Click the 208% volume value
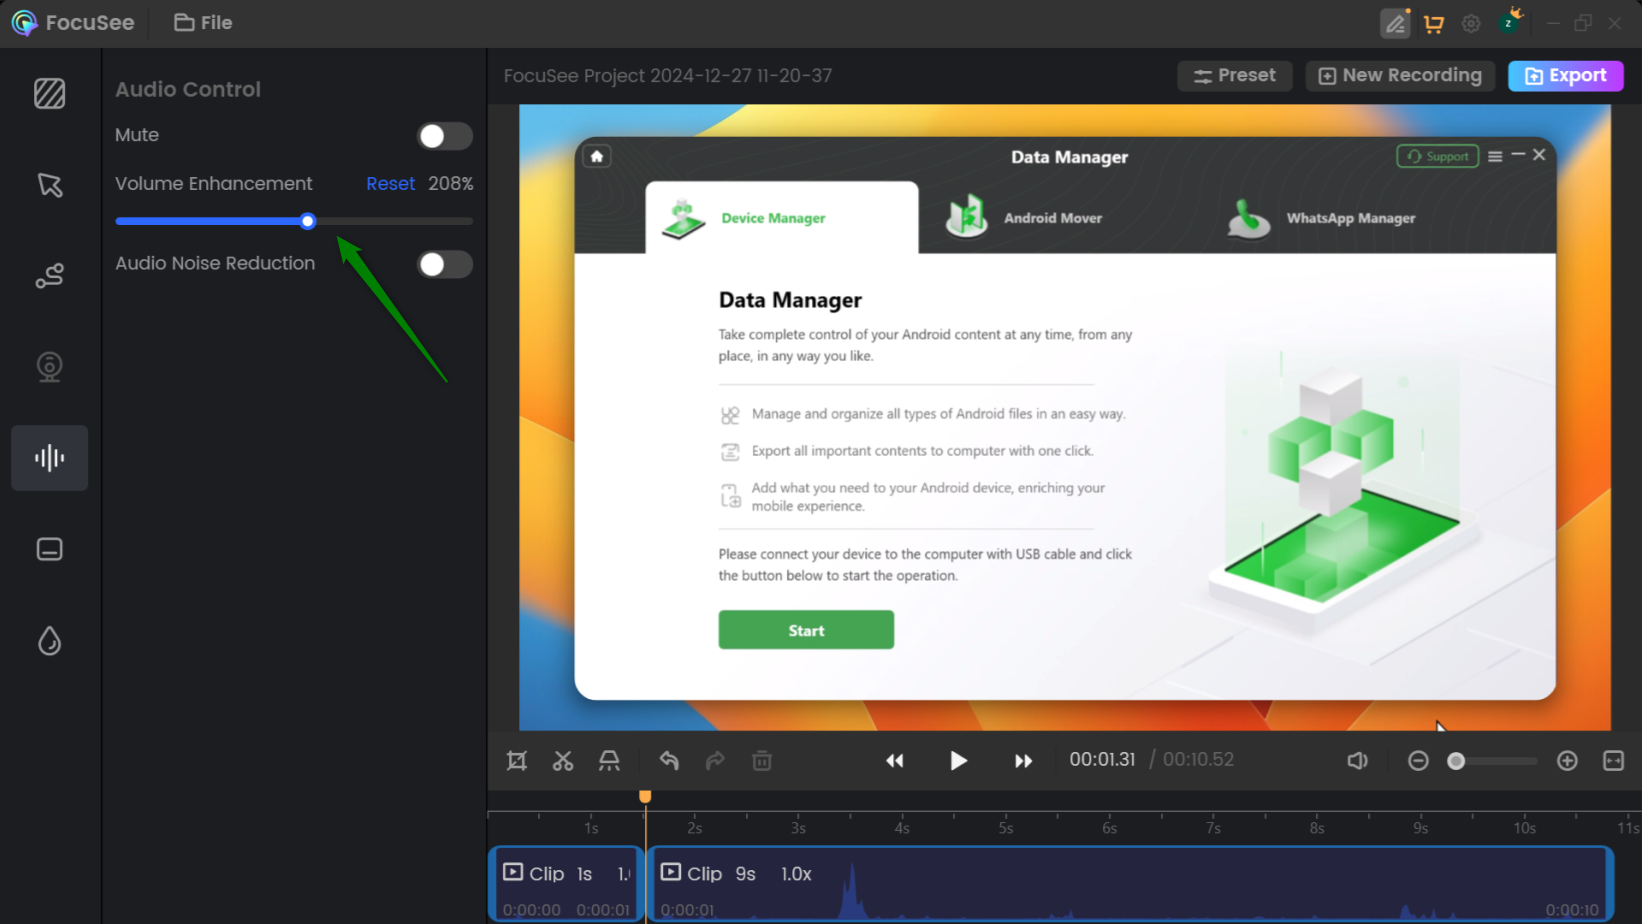1645x924 pixels. [x=451, y=184]
